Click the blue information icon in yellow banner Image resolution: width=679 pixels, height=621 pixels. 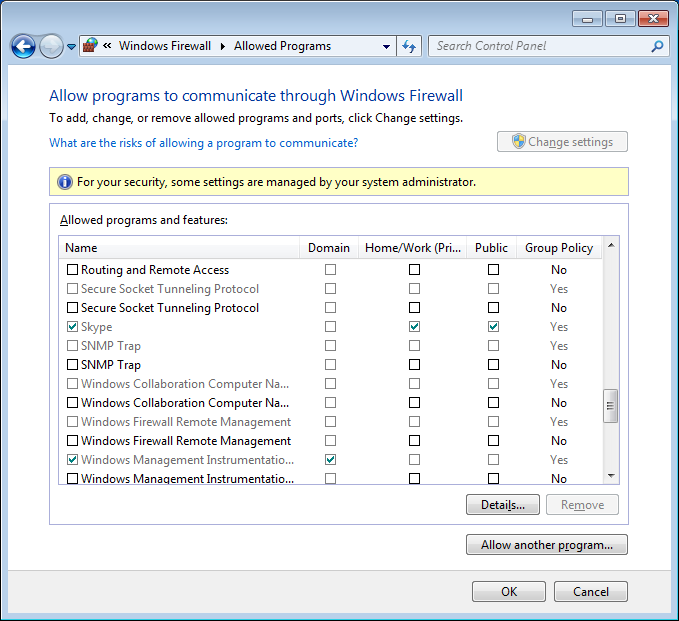point(65,182)
